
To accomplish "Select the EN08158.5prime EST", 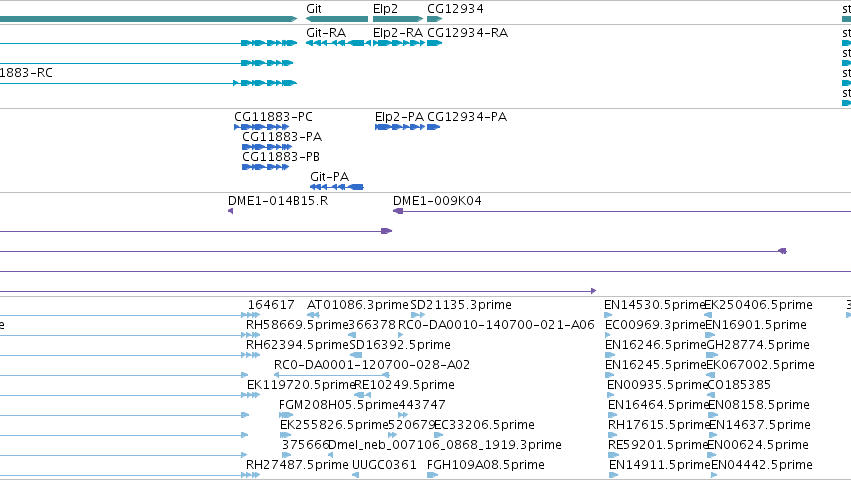I will [x=759, y=405].
